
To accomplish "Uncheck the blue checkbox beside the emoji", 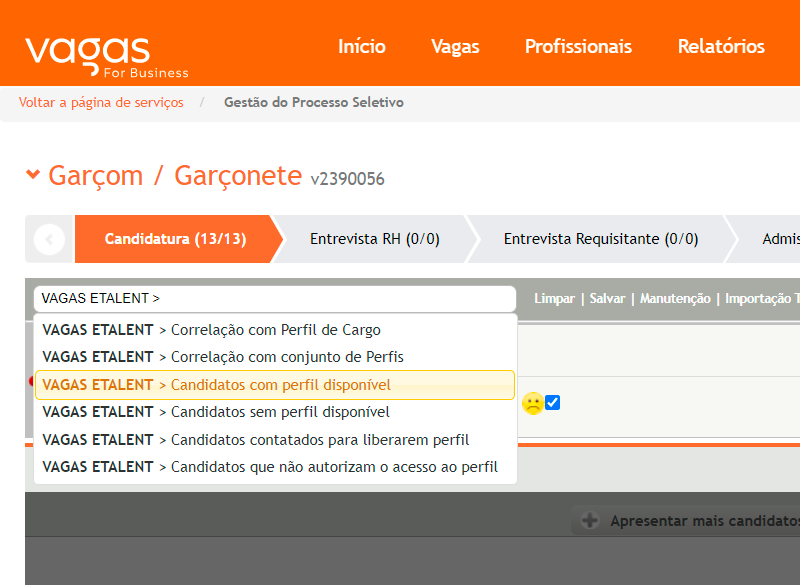I will tap(553, 402).
